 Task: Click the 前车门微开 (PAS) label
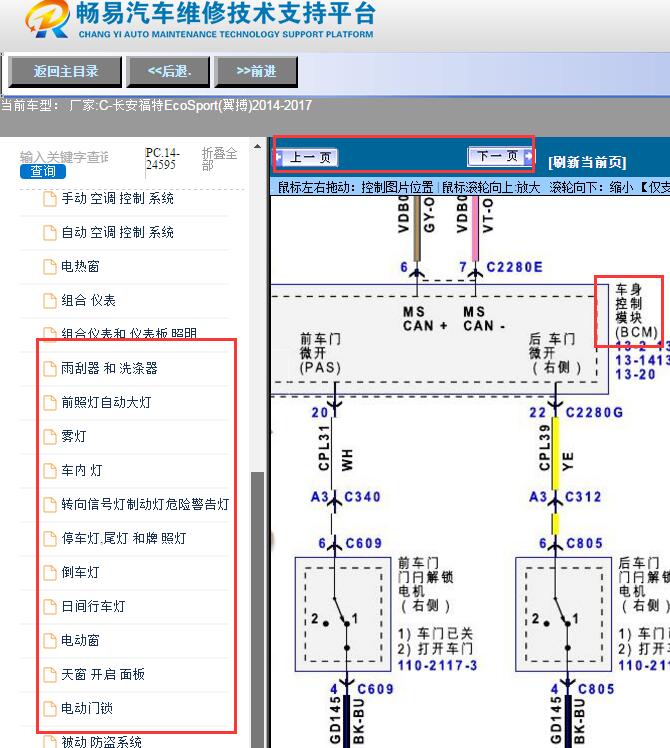coord(320,353)
